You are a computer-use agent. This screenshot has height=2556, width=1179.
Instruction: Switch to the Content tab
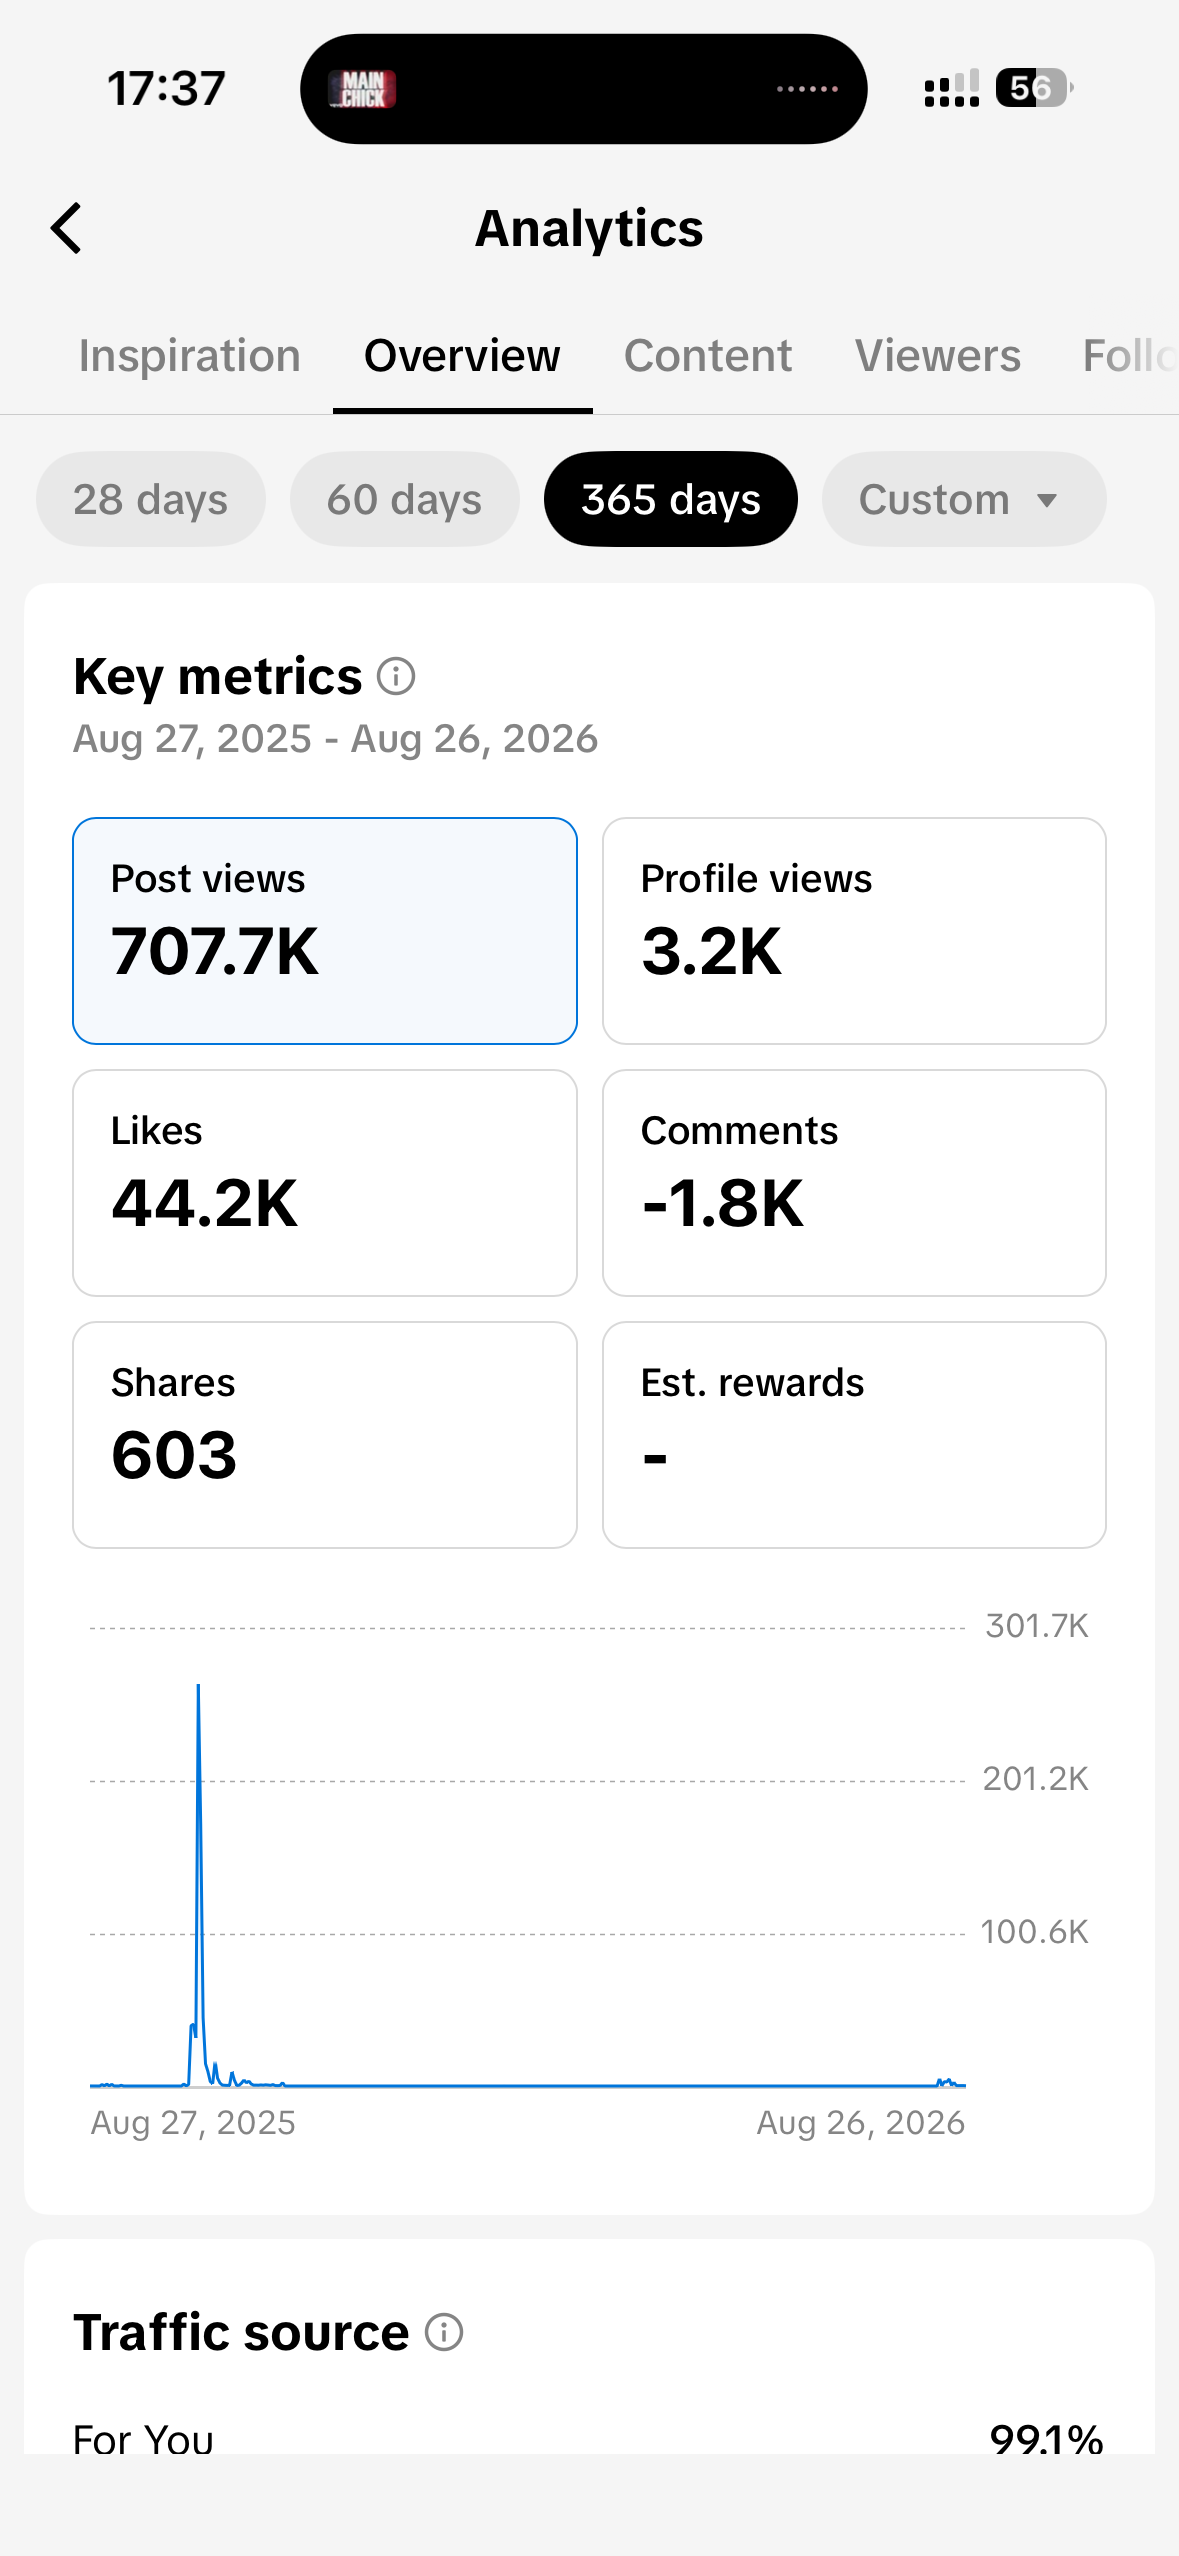[708, 356]
